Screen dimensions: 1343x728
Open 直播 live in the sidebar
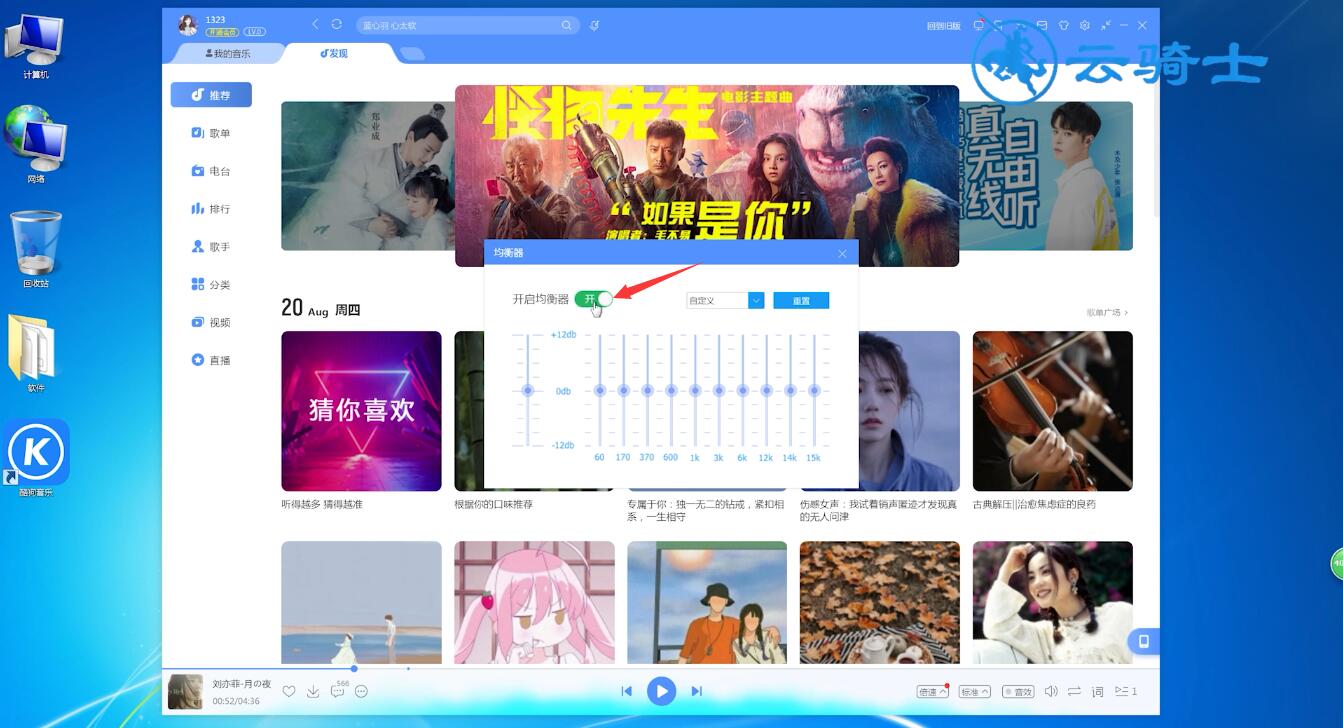[211, 360]
